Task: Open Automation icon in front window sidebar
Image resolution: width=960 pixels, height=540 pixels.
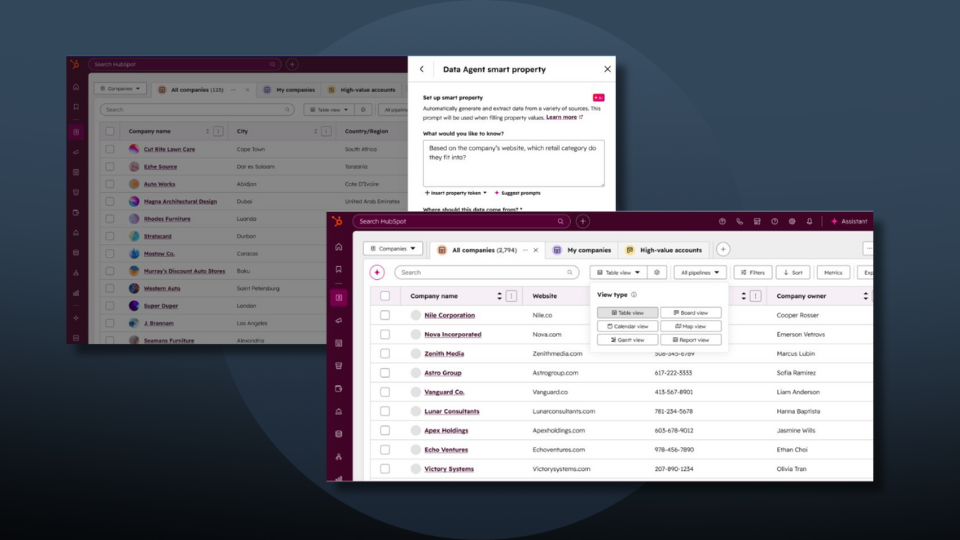Action: (x=339, y=456)
